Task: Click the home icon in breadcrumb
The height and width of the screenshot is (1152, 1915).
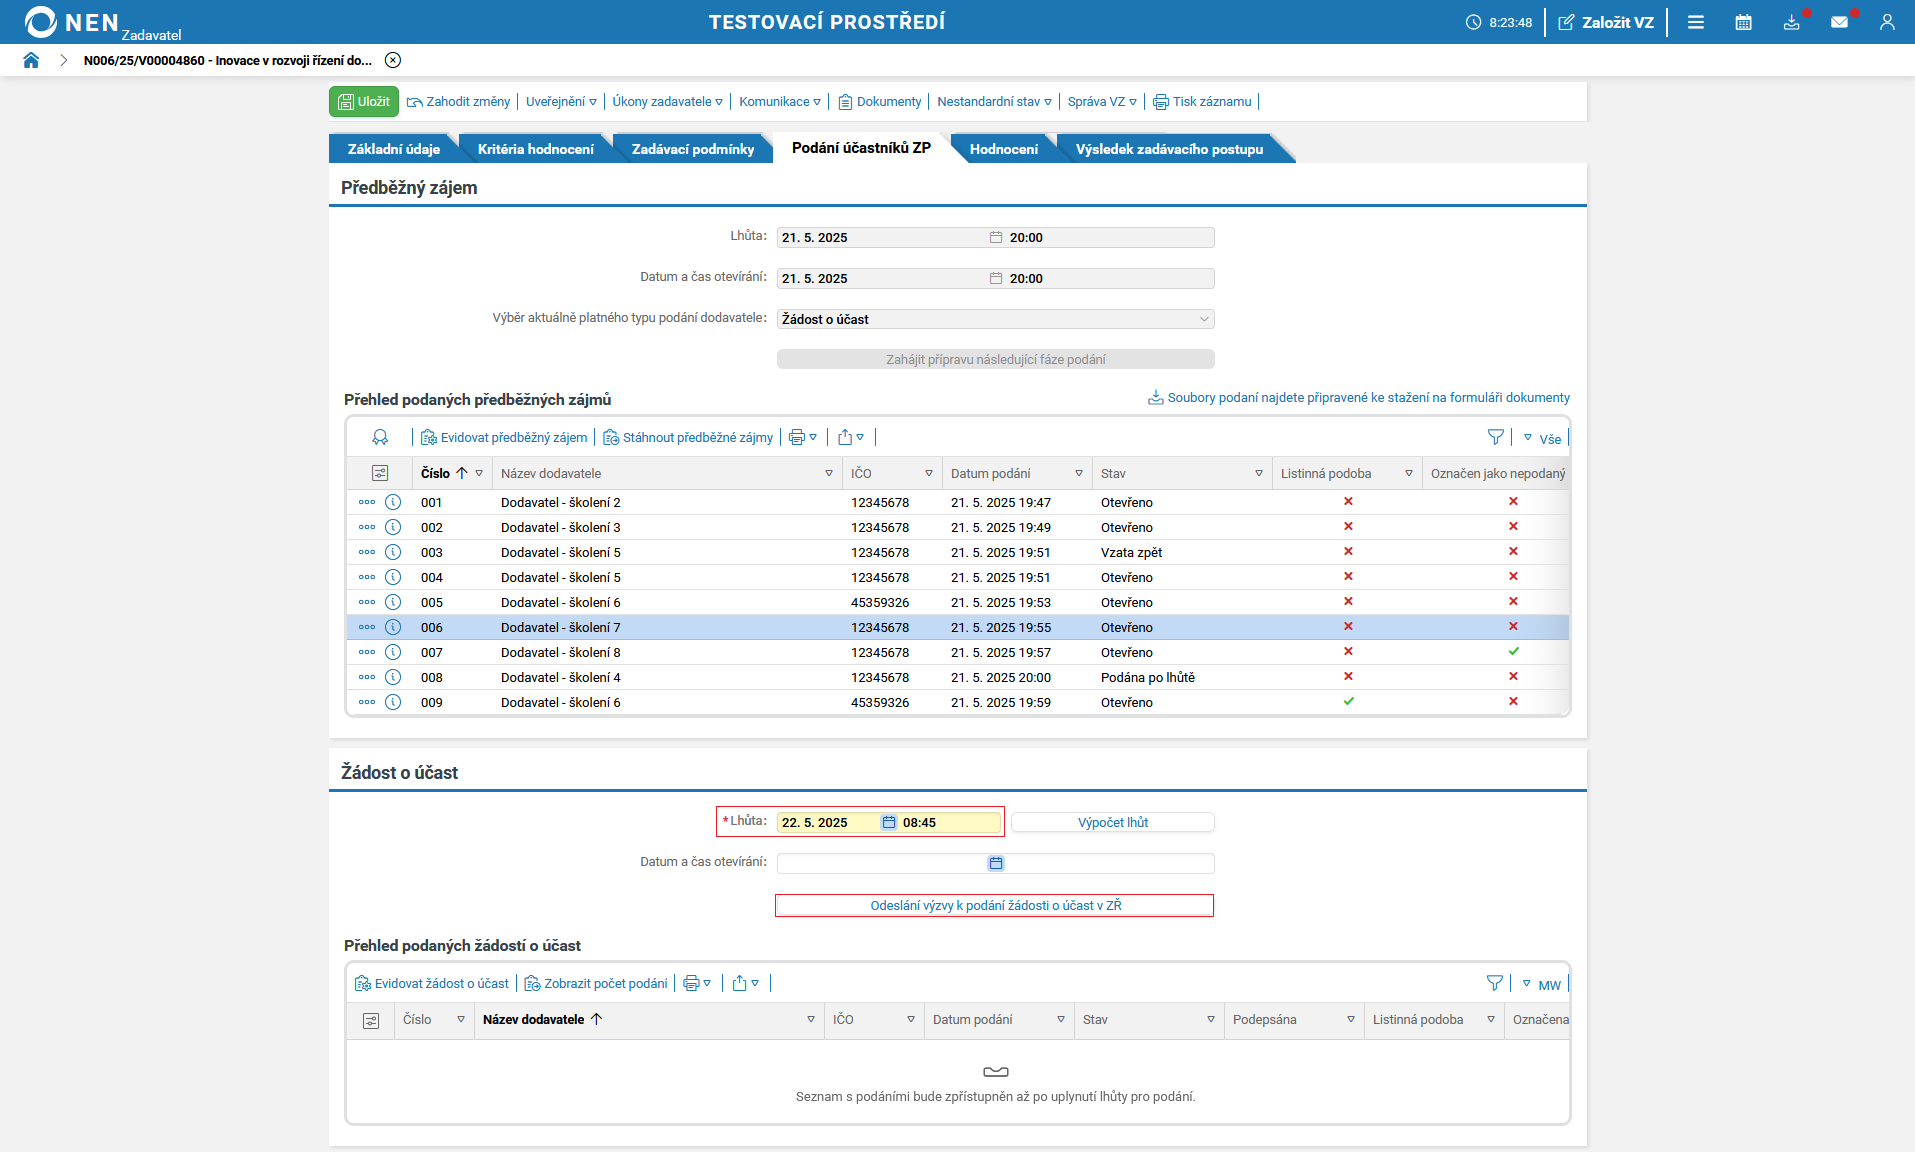Action: [x=31, y=60]
